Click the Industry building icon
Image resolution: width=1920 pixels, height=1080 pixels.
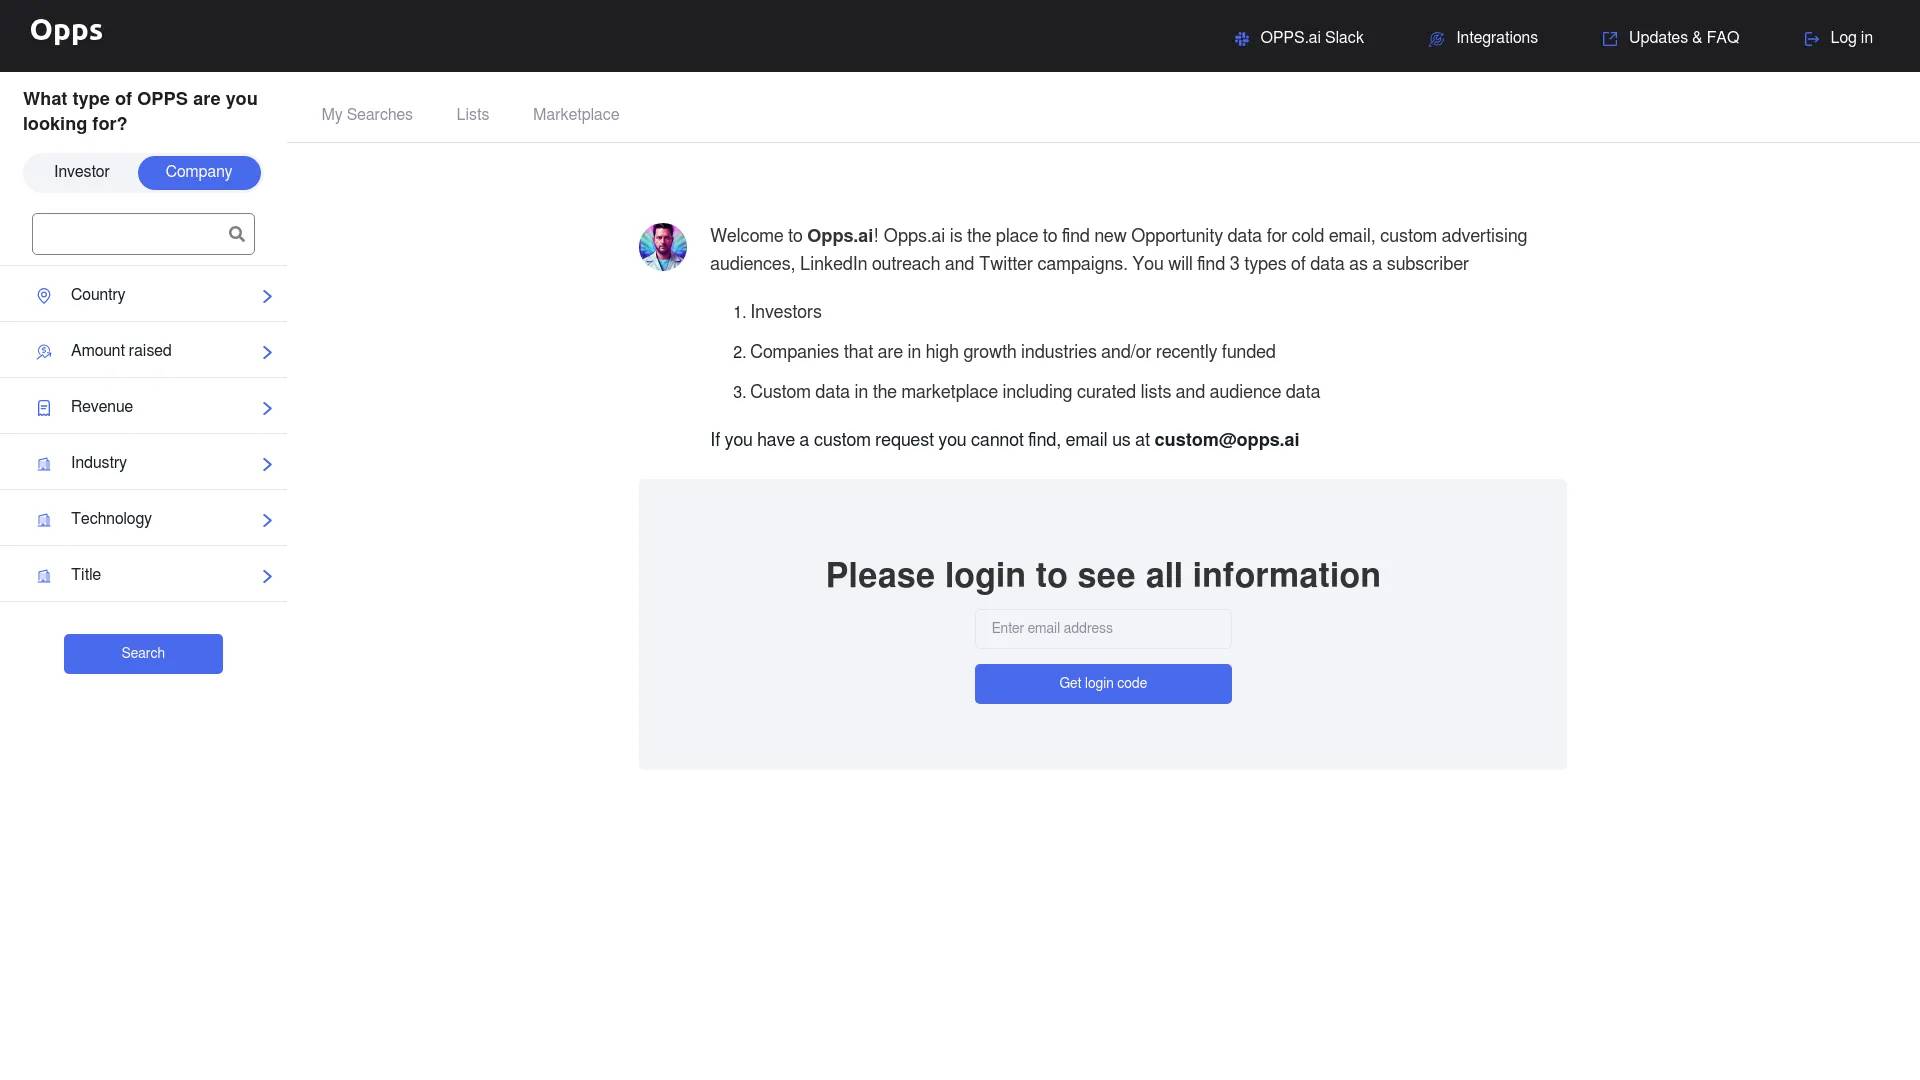(x=44, y=464)
